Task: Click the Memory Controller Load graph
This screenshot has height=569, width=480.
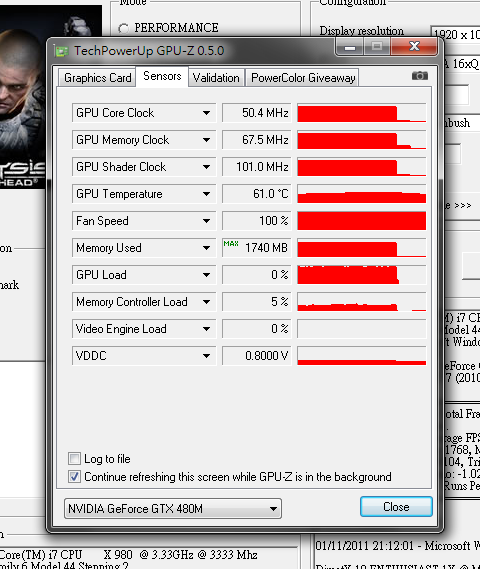Action: click(361, 302)
